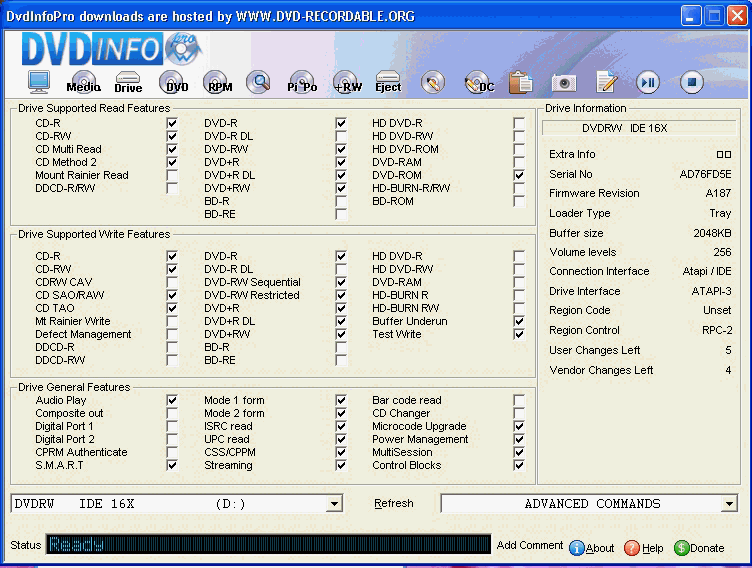Open the Drive info toolbar icon
The height and width of the screenshot is (568, 752).
pyautogui.click(x=128, y=83)
